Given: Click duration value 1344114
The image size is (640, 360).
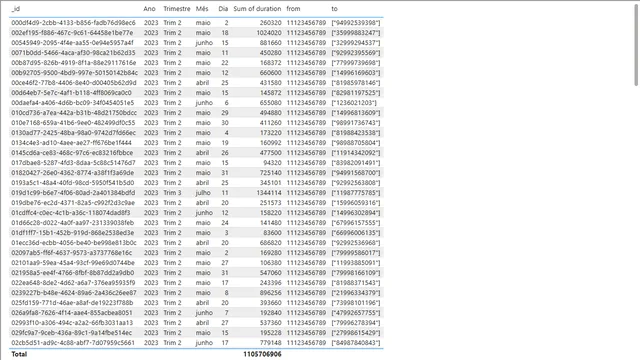Looking at the screenshot, I should (269, 193).
